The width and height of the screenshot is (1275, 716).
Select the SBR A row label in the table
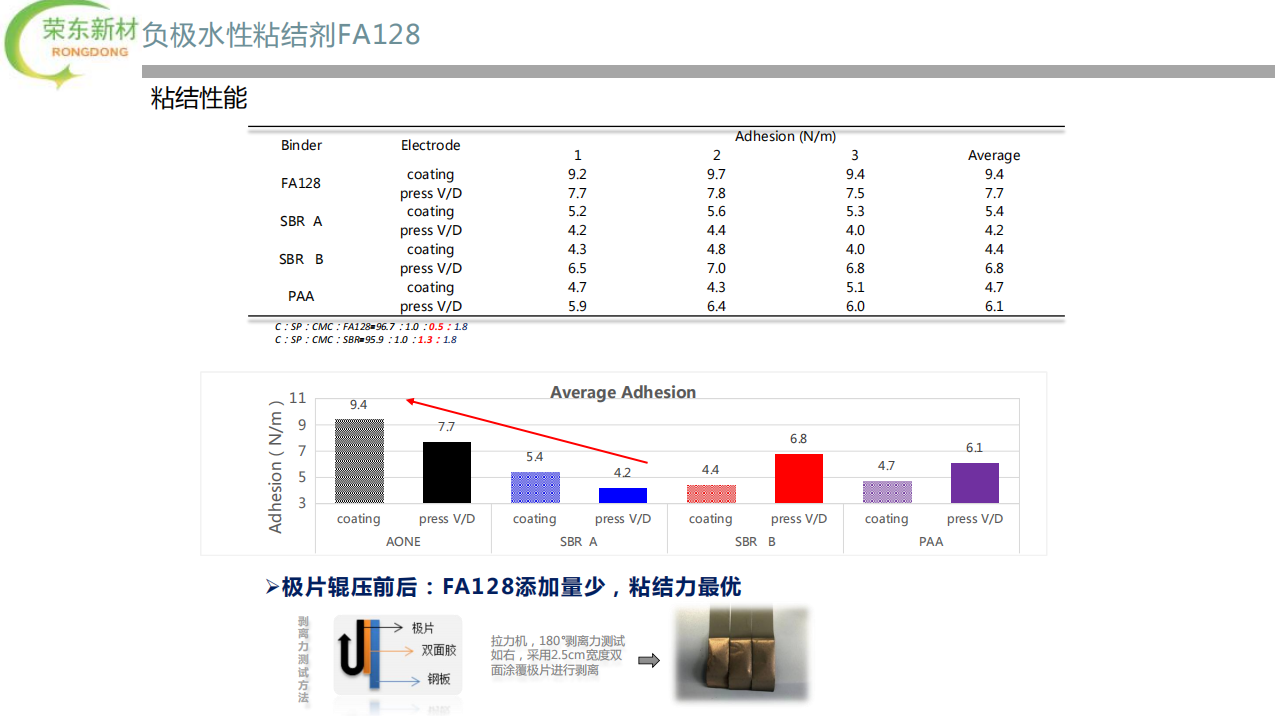[x=301, y=221]
